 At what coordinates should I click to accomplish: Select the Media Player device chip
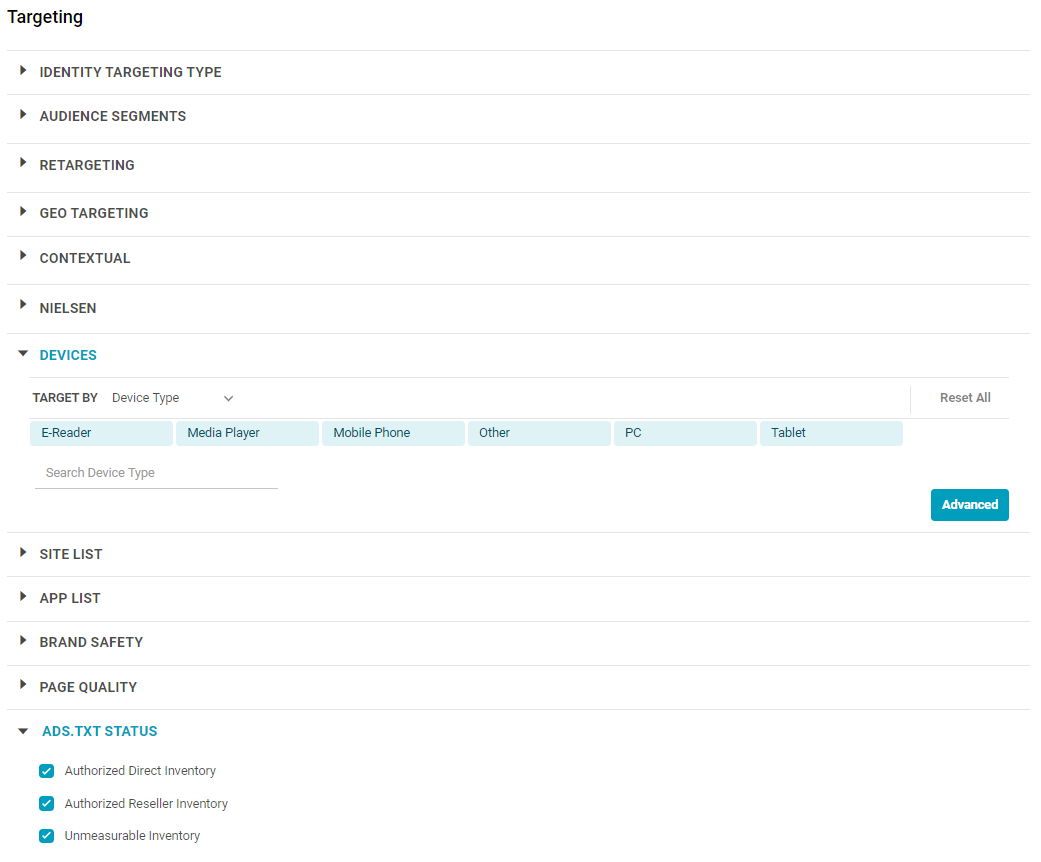click(x=247, y=433)
